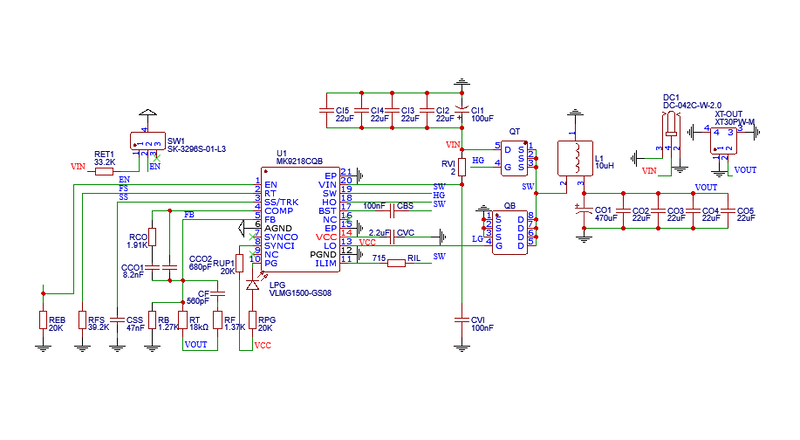
Task: Click the SYNCI pin name on U1
Action: pyautogui.click(x=280, y=246)
